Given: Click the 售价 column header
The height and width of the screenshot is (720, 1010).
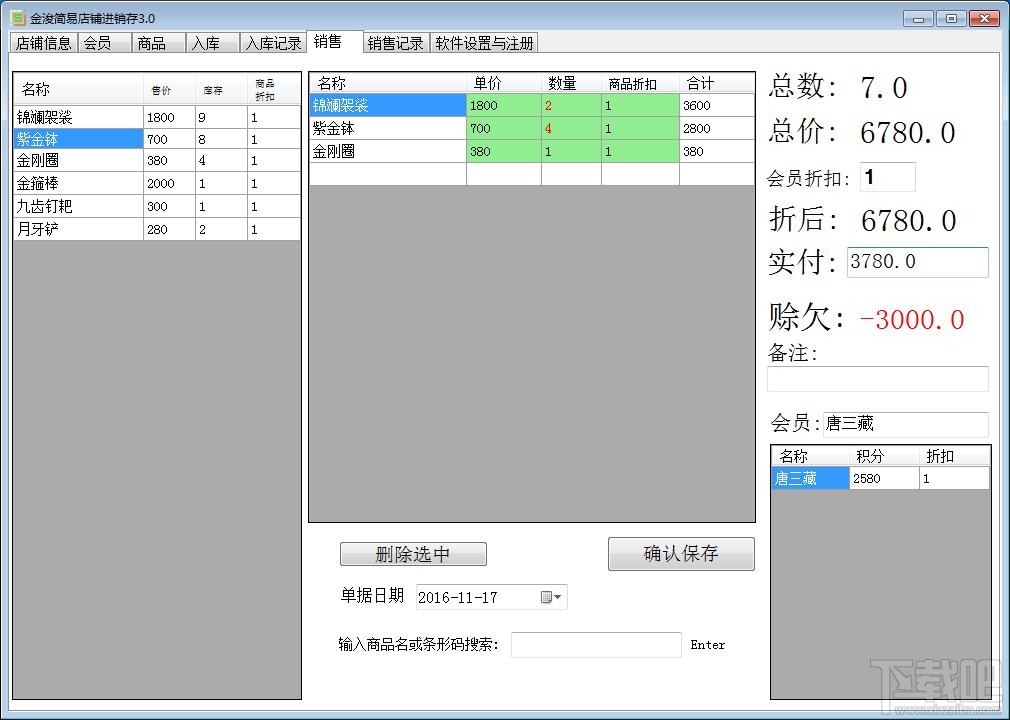Looking at the screenshot, I should 169,89.
